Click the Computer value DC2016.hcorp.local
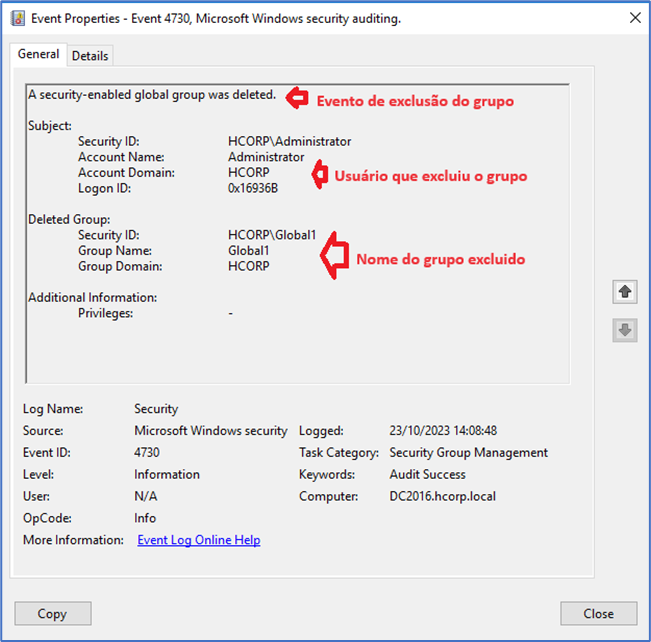The width and height of the screenshot is (651, 642). pos(442,497)
